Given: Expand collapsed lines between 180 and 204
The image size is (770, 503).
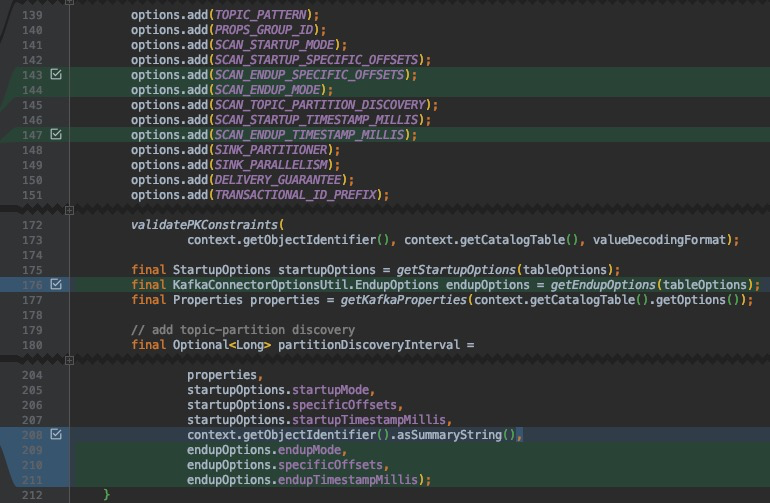Looking at the screenshot, I should 69,360.
